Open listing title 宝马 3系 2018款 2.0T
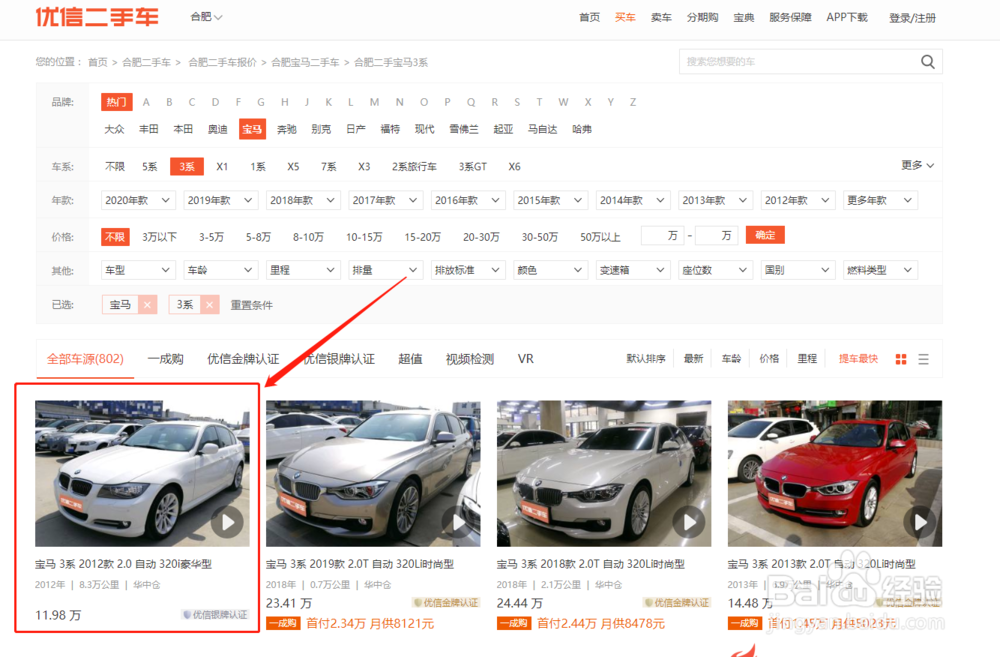1000x657 pixels. (x=591, y=564)
